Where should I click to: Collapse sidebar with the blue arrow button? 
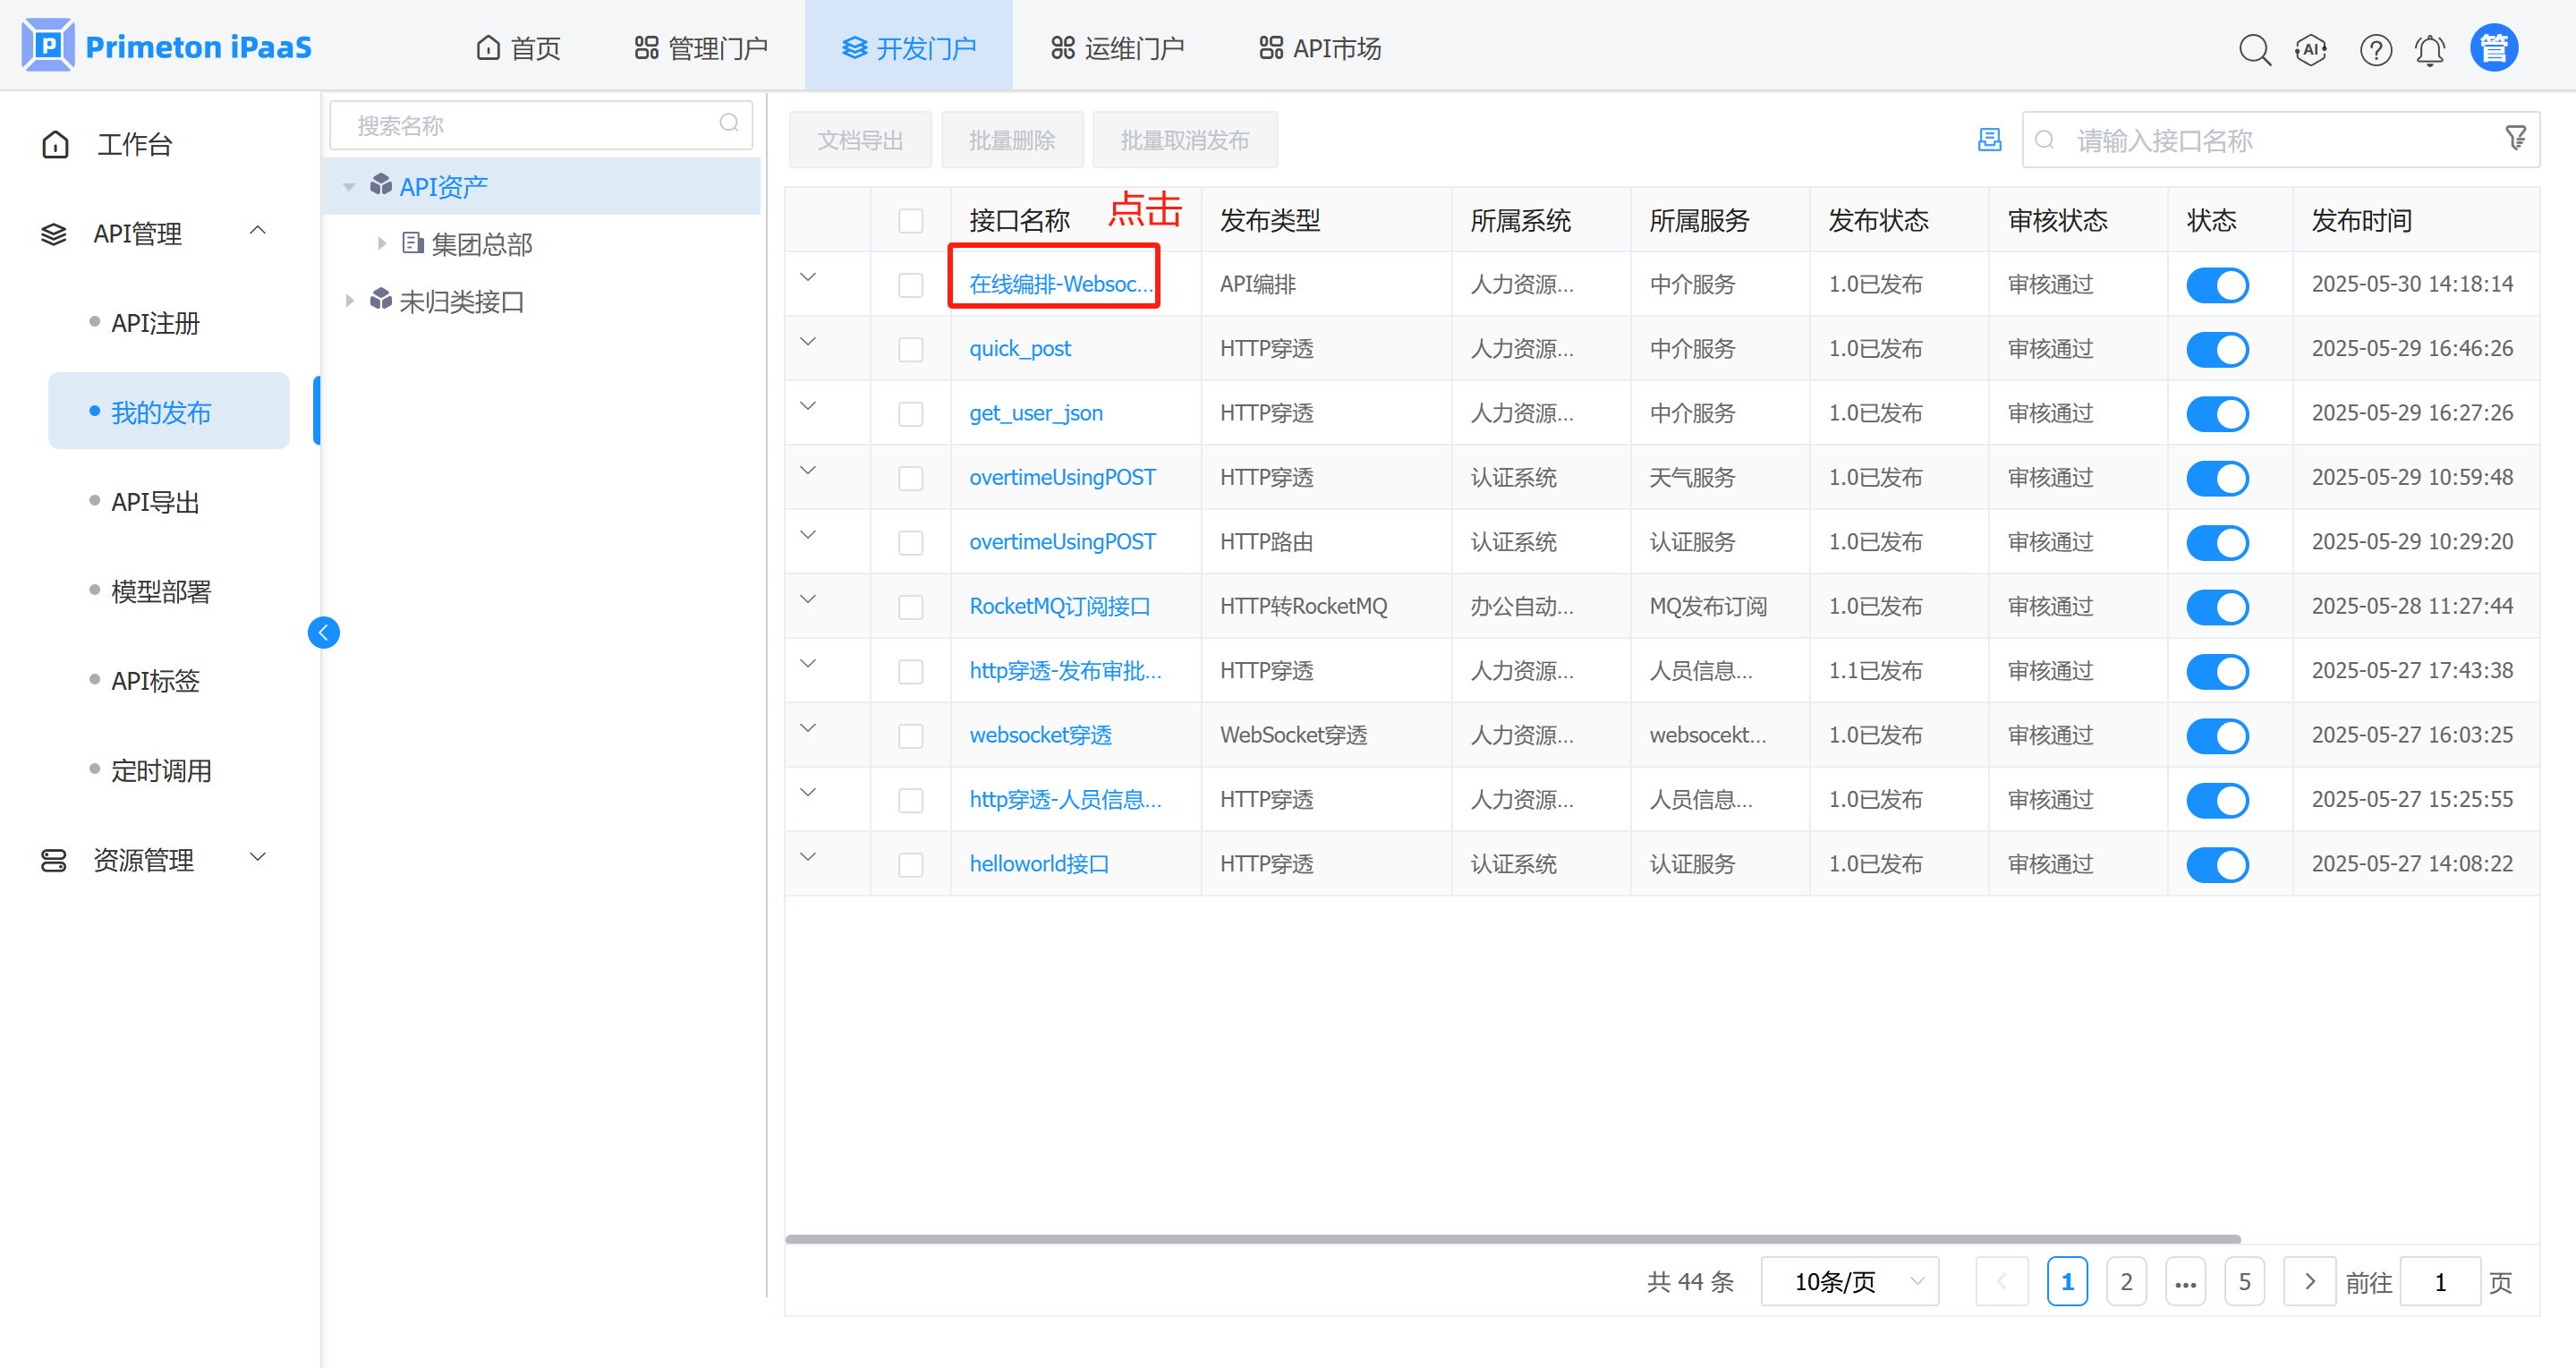tap(323, 632)
